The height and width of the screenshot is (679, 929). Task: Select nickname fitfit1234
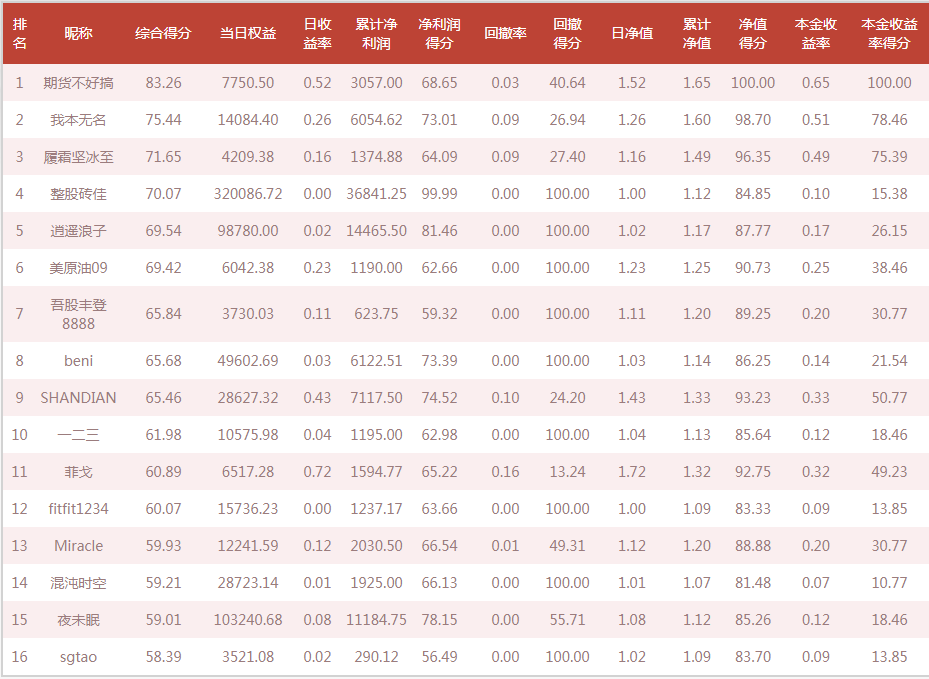click(78, 509)
